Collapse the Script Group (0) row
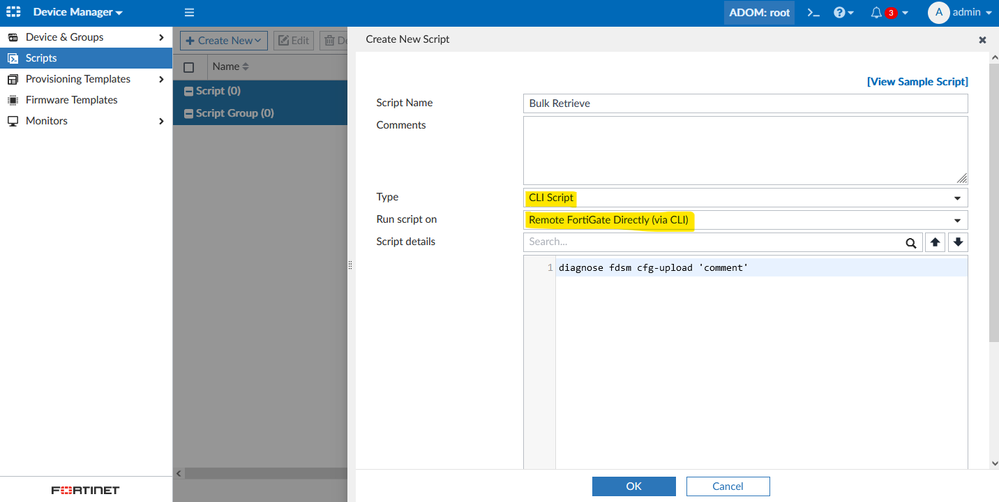Viewport: 999px width, 502px height. (x=189, y=113)
